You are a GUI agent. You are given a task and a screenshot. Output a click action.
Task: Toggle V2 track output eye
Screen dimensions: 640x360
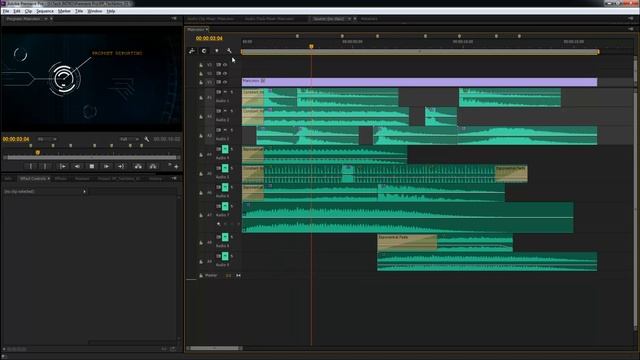click(225, 73)
